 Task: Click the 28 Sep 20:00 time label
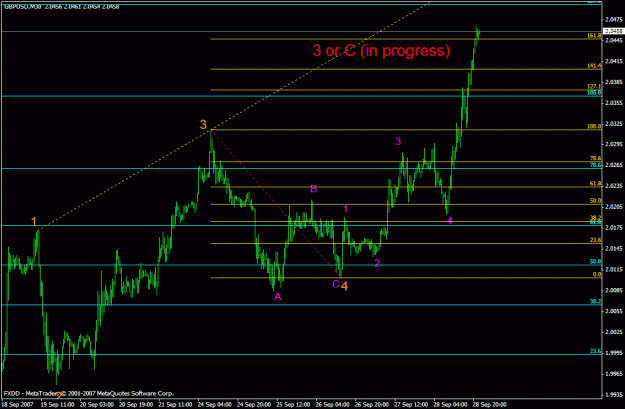tap(490, 404)
